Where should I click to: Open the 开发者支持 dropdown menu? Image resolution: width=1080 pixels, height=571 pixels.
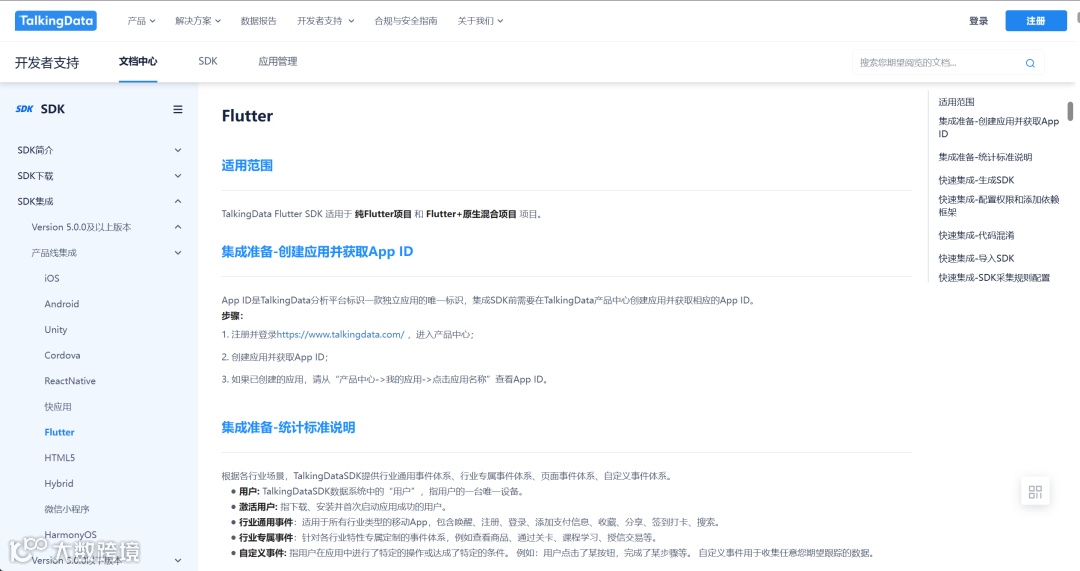point(325,21)
